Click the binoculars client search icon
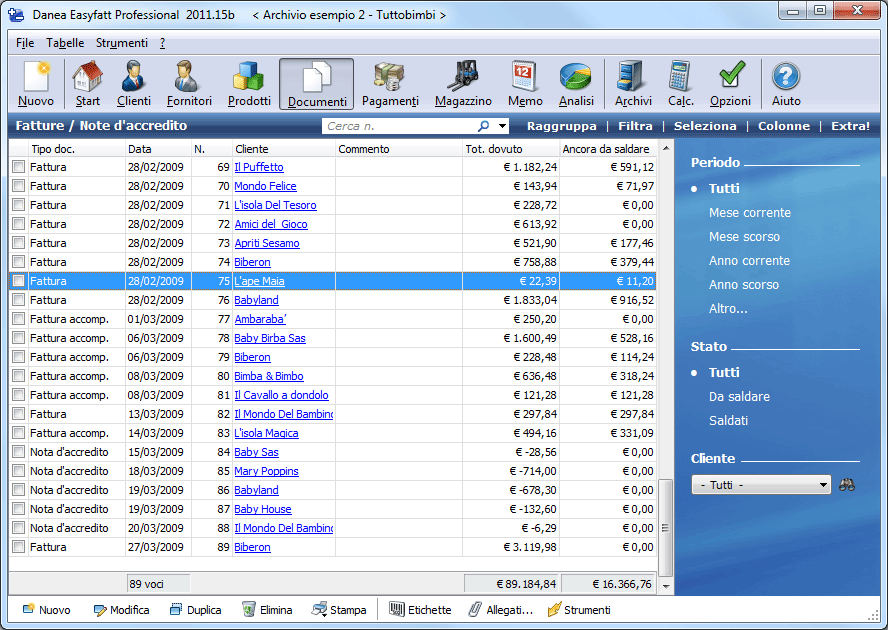The image size is (888, 630). point(847,485)
